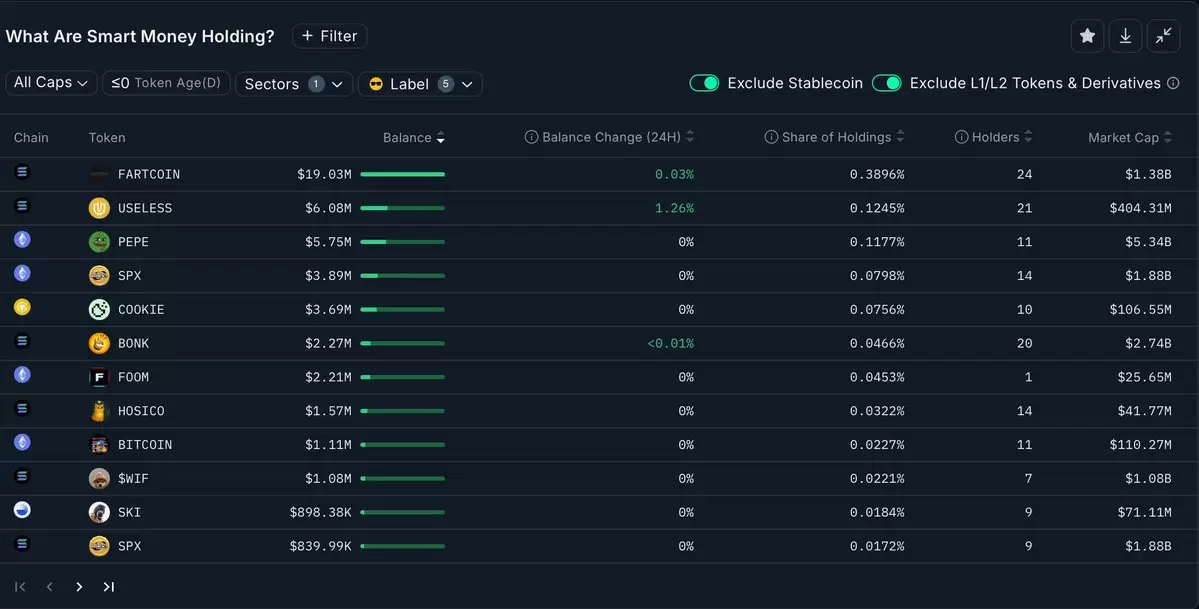Select FARTCOIN market cap $1.38B

tap(1148, 174)
